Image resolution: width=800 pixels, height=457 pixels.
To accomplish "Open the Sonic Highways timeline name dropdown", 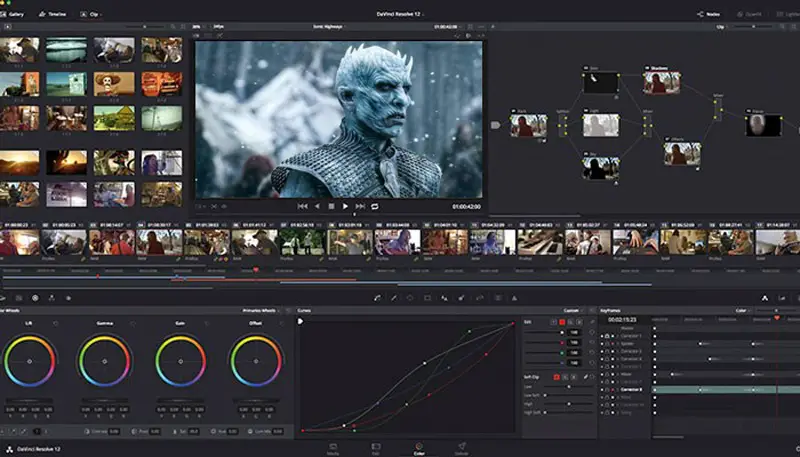I will click(x=329, y=27).
